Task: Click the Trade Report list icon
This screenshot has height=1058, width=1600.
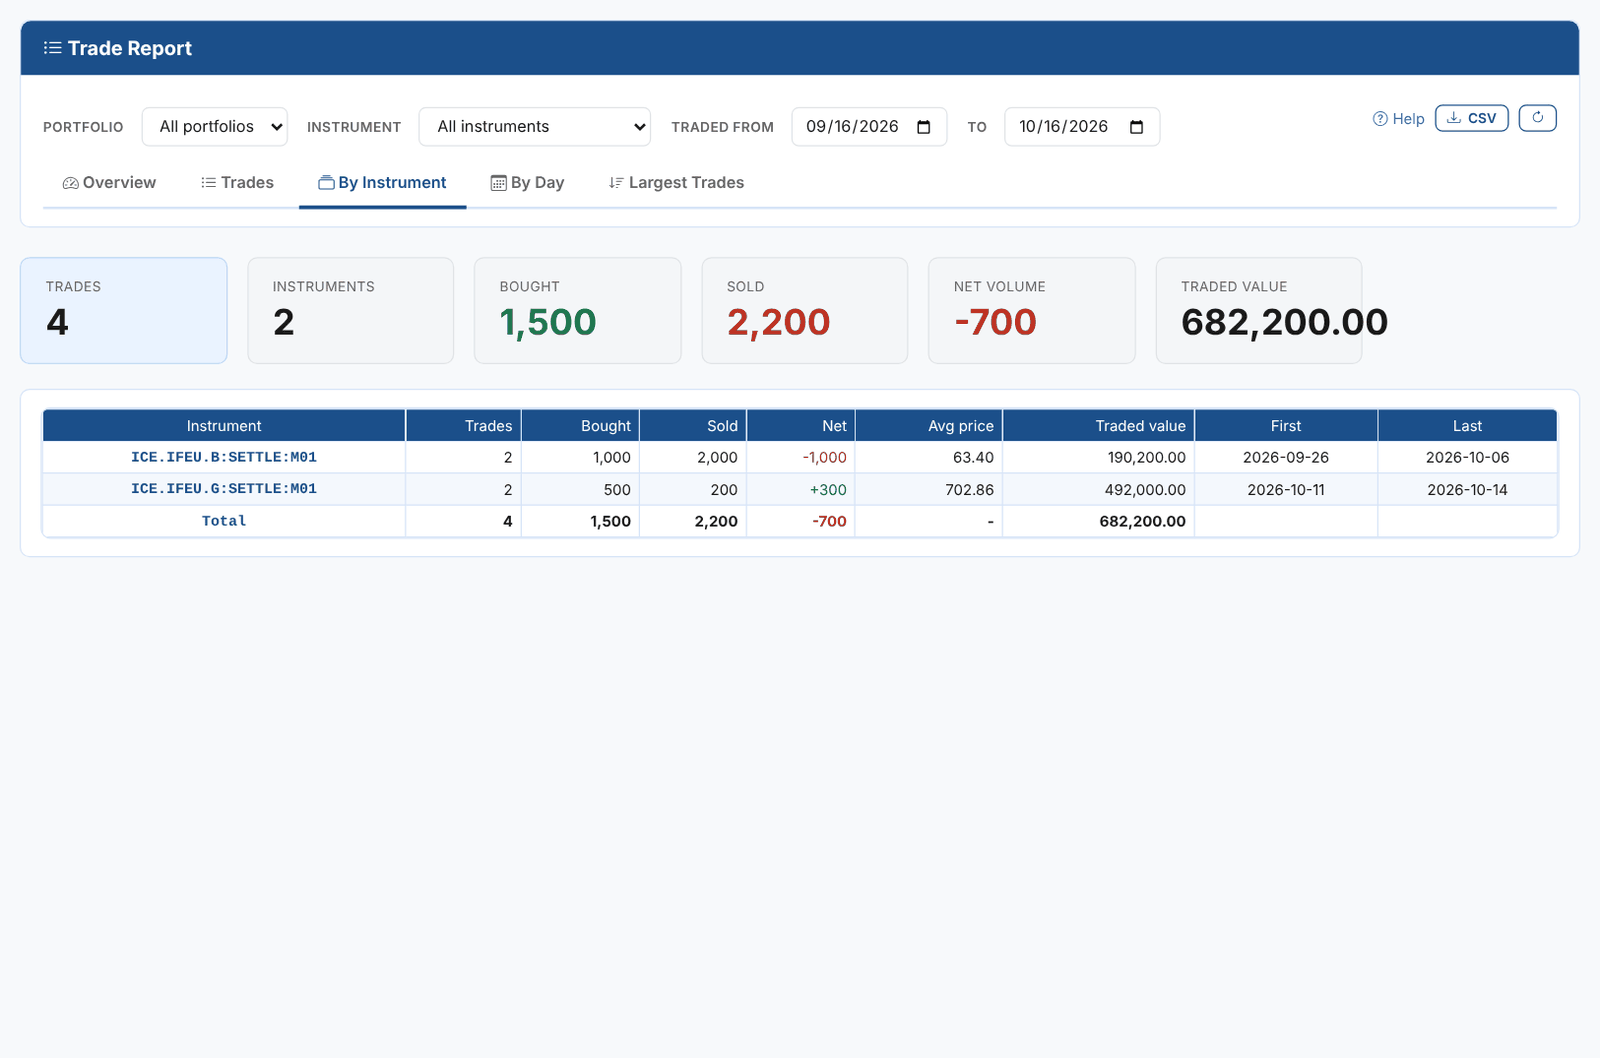Action: pos(53,48)
